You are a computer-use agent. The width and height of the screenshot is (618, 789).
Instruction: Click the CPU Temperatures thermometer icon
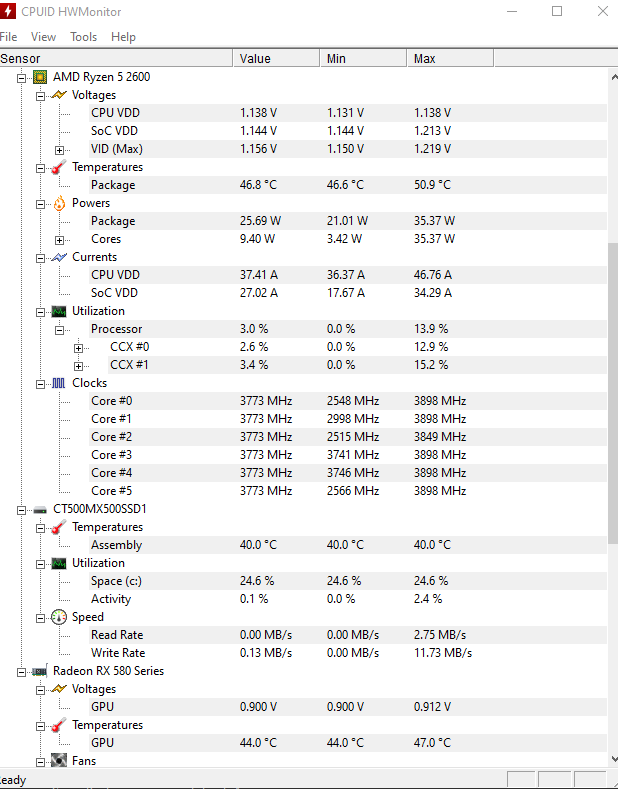click(59, 167)
